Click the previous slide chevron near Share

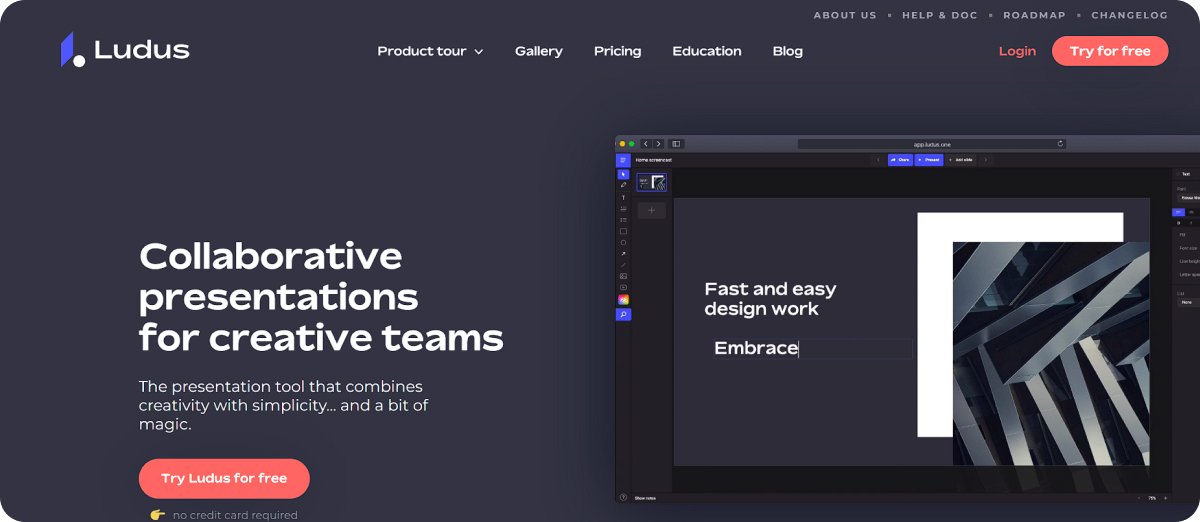pyautogui.click(x=879, y=159)
